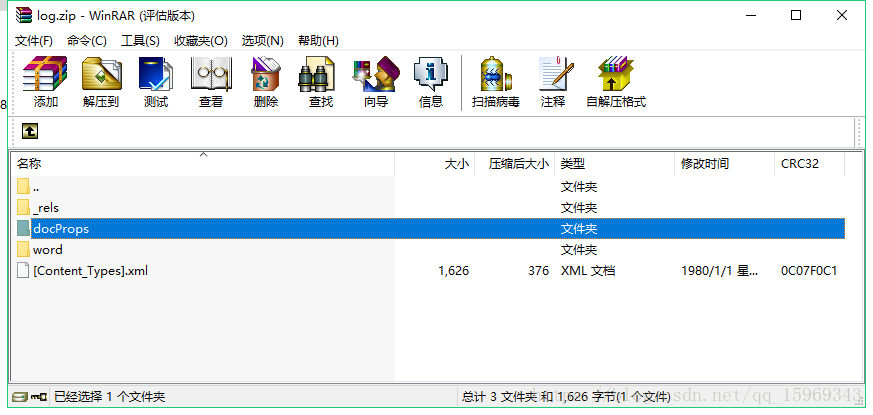The height and width of the screenshot is (415, 873).
Task: Open the 命令(C) menu
Action: (86, 41)
